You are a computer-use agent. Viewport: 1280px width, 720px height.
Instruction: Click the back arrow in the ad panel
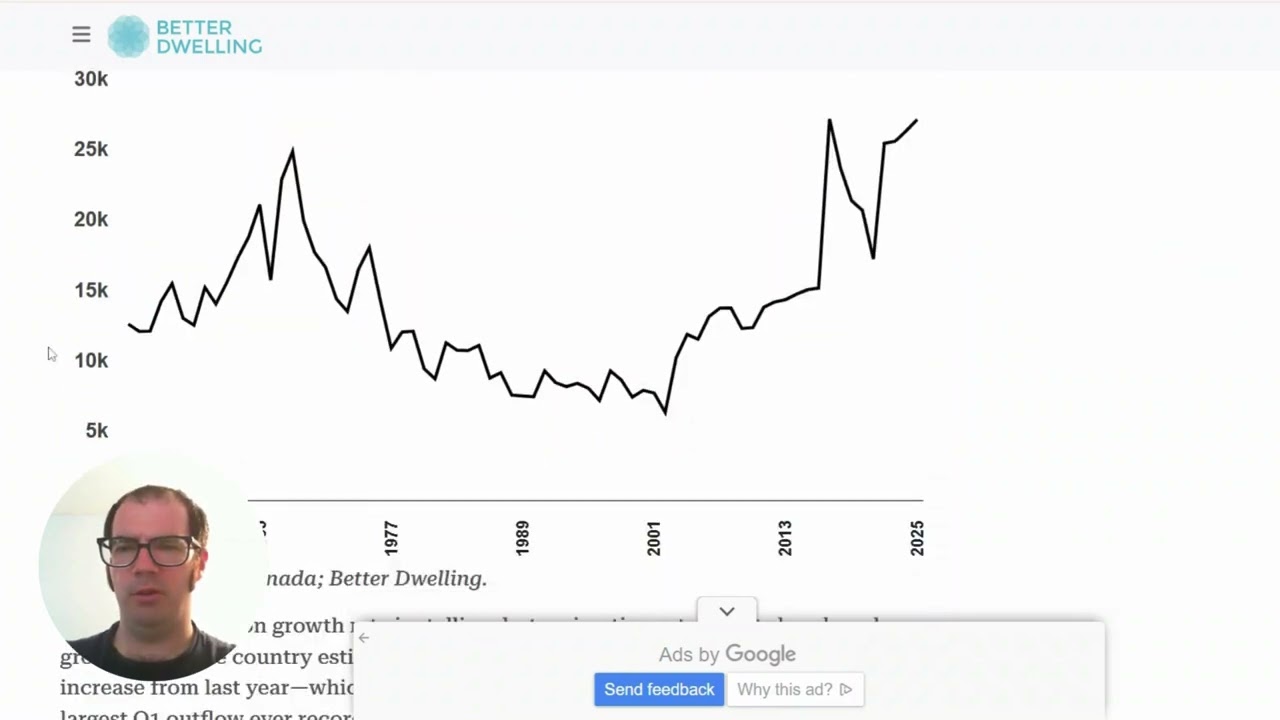coord(364,637)
